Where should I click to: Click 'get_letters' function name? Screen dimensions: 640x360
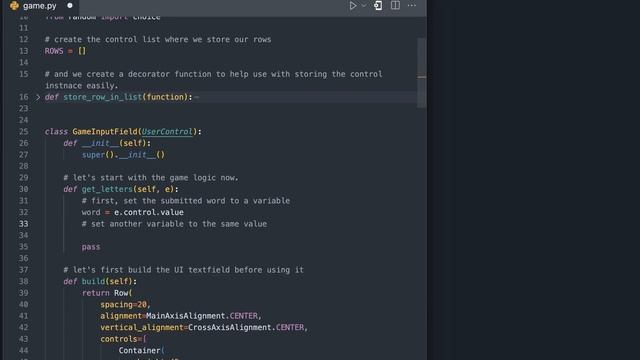pyautogui.click(x=107, y=189)
